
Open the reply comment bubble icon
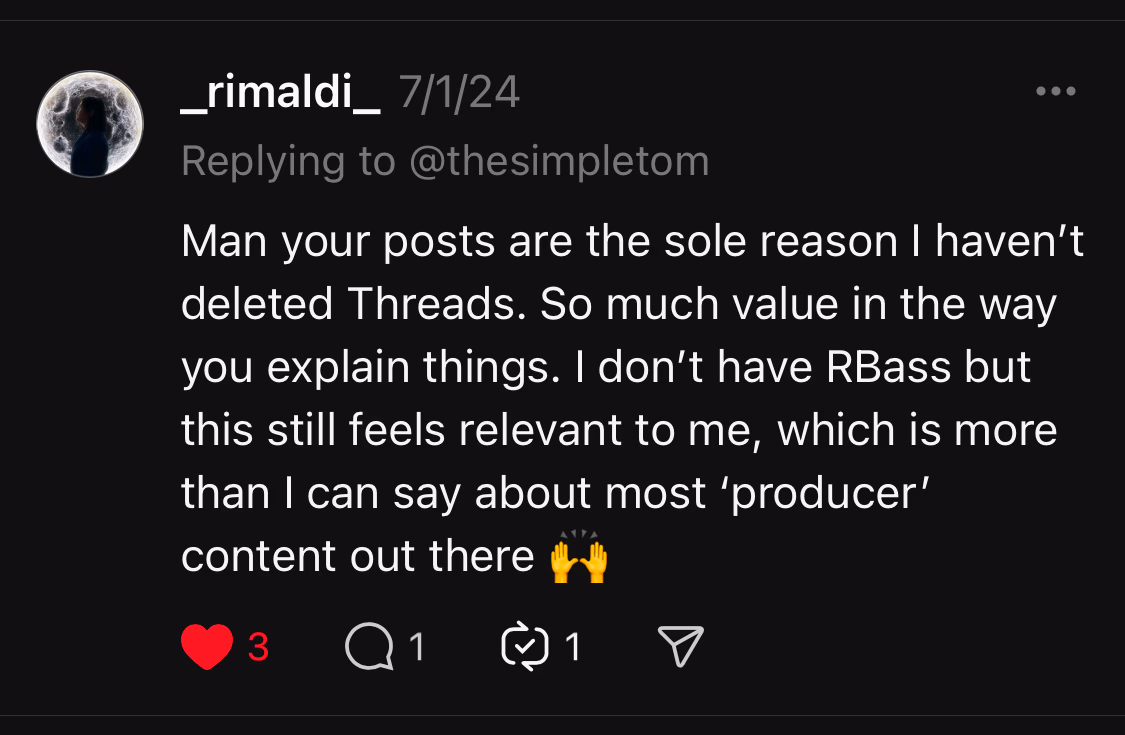[369, 648]
